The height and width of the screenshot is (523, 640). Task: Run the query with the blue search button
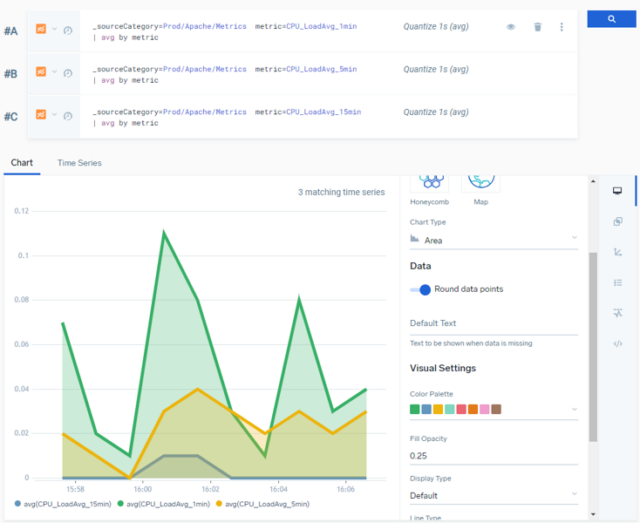click(611, 19)
